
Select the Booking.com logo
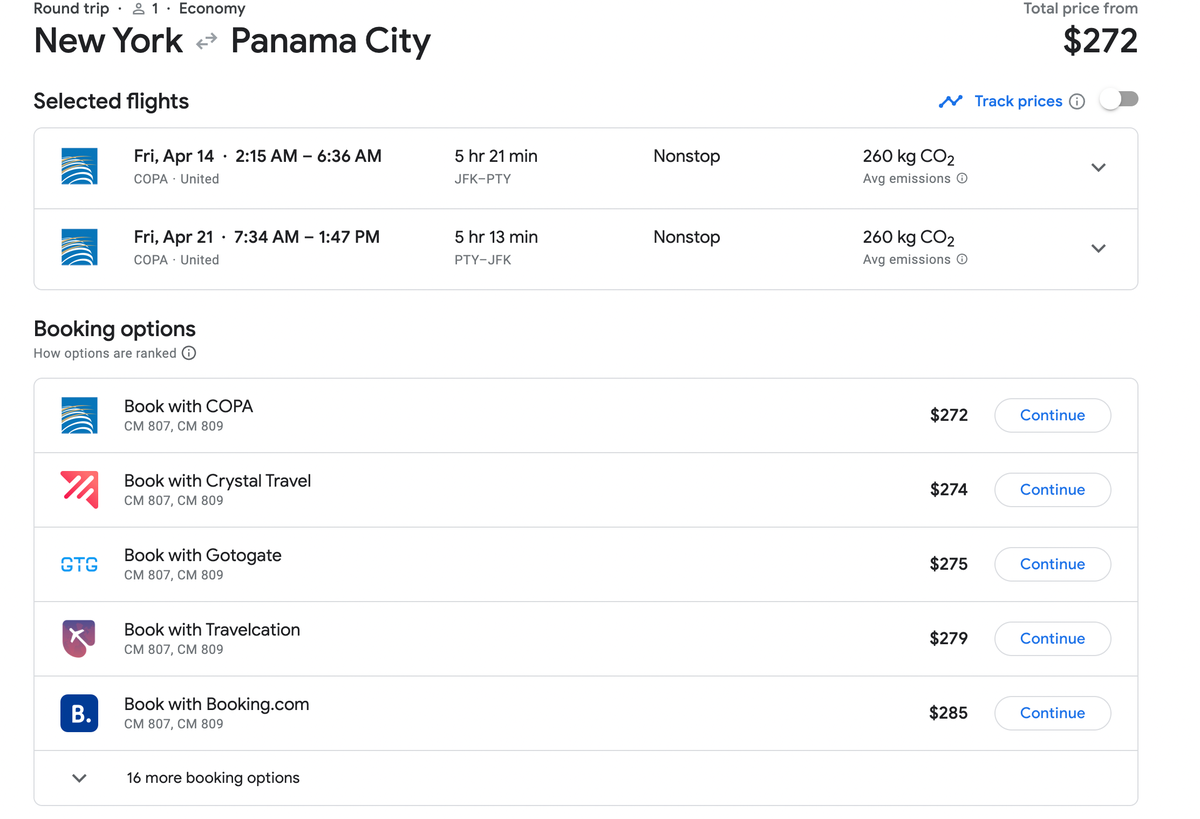pyautogui.click(x=79, y=713)
